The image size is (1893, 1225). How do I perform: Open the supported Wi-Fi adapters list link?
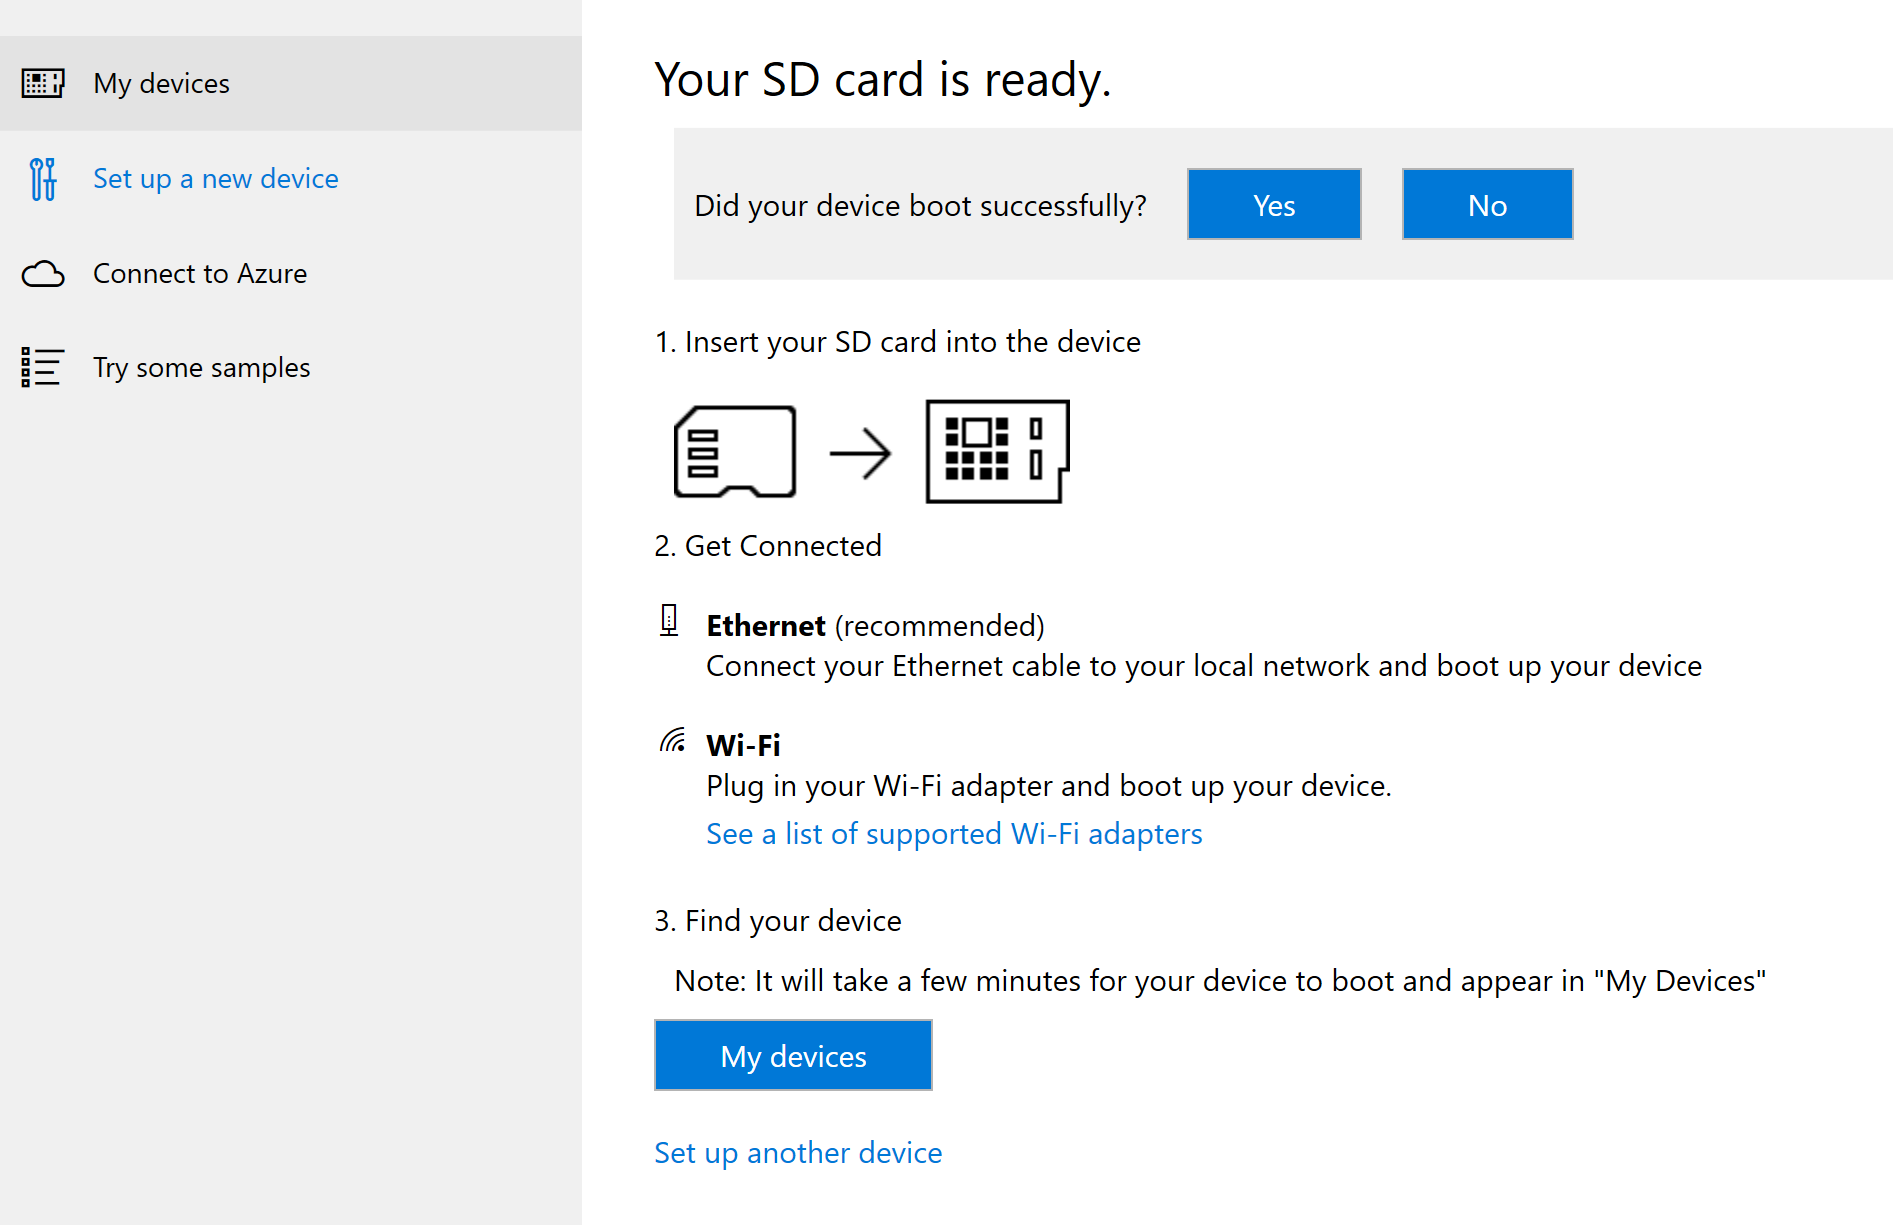click(953, 834)
